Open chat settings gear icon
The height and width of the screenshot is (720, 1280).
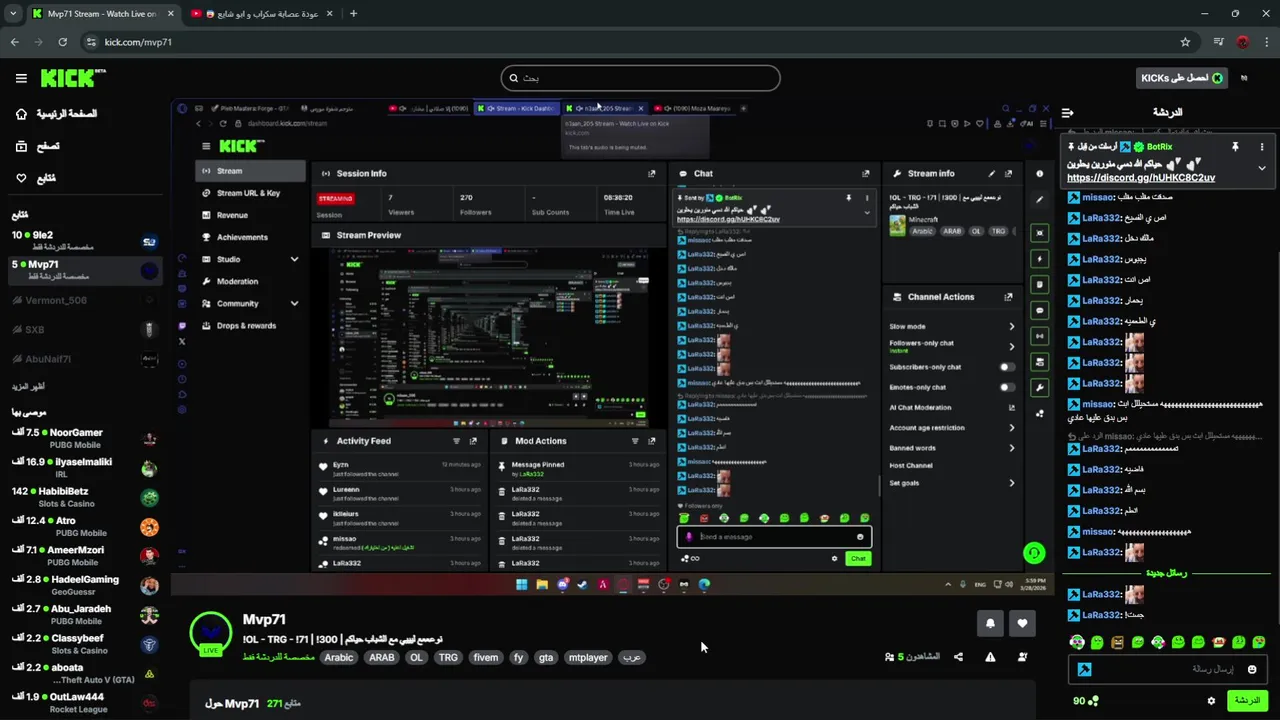[1211, 701]
